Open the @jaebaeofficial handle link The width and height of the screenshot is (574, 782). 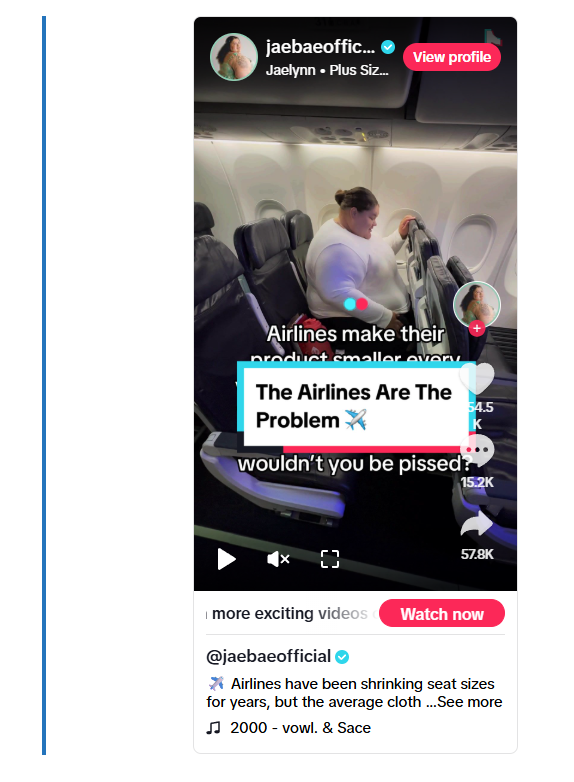coord(268,656)
